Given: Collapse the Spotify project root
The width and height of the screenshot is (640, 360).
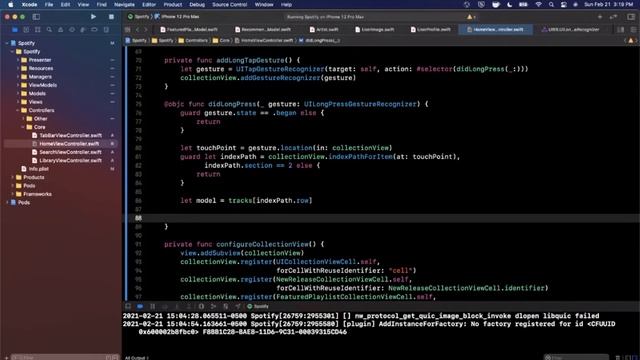Looking at the screenshot, I should coord(7,43).
